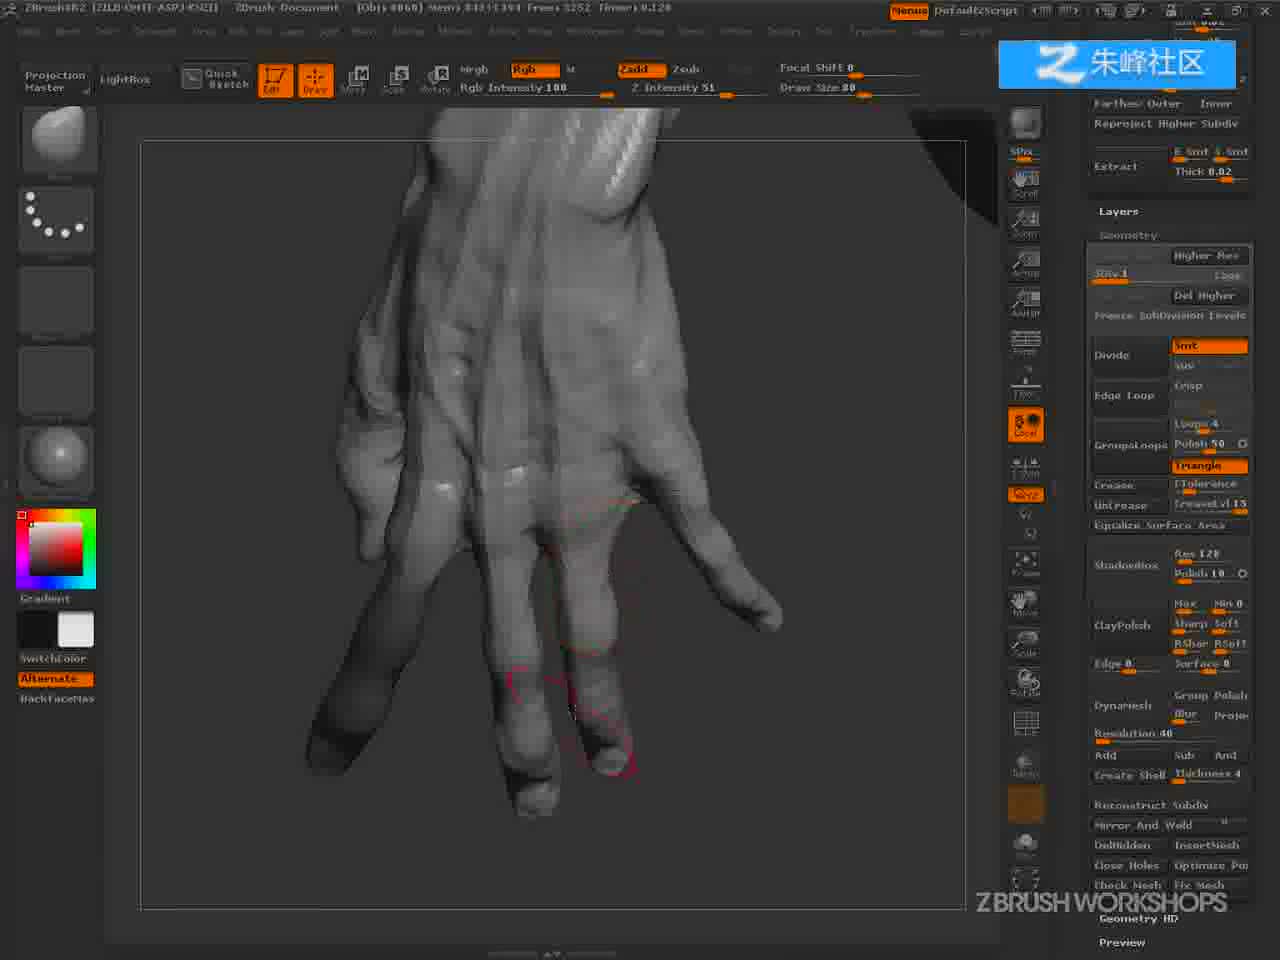The image size is (1280, 960).
Task: Expand the Layers subpalette
Action: tap(1118, 212)
